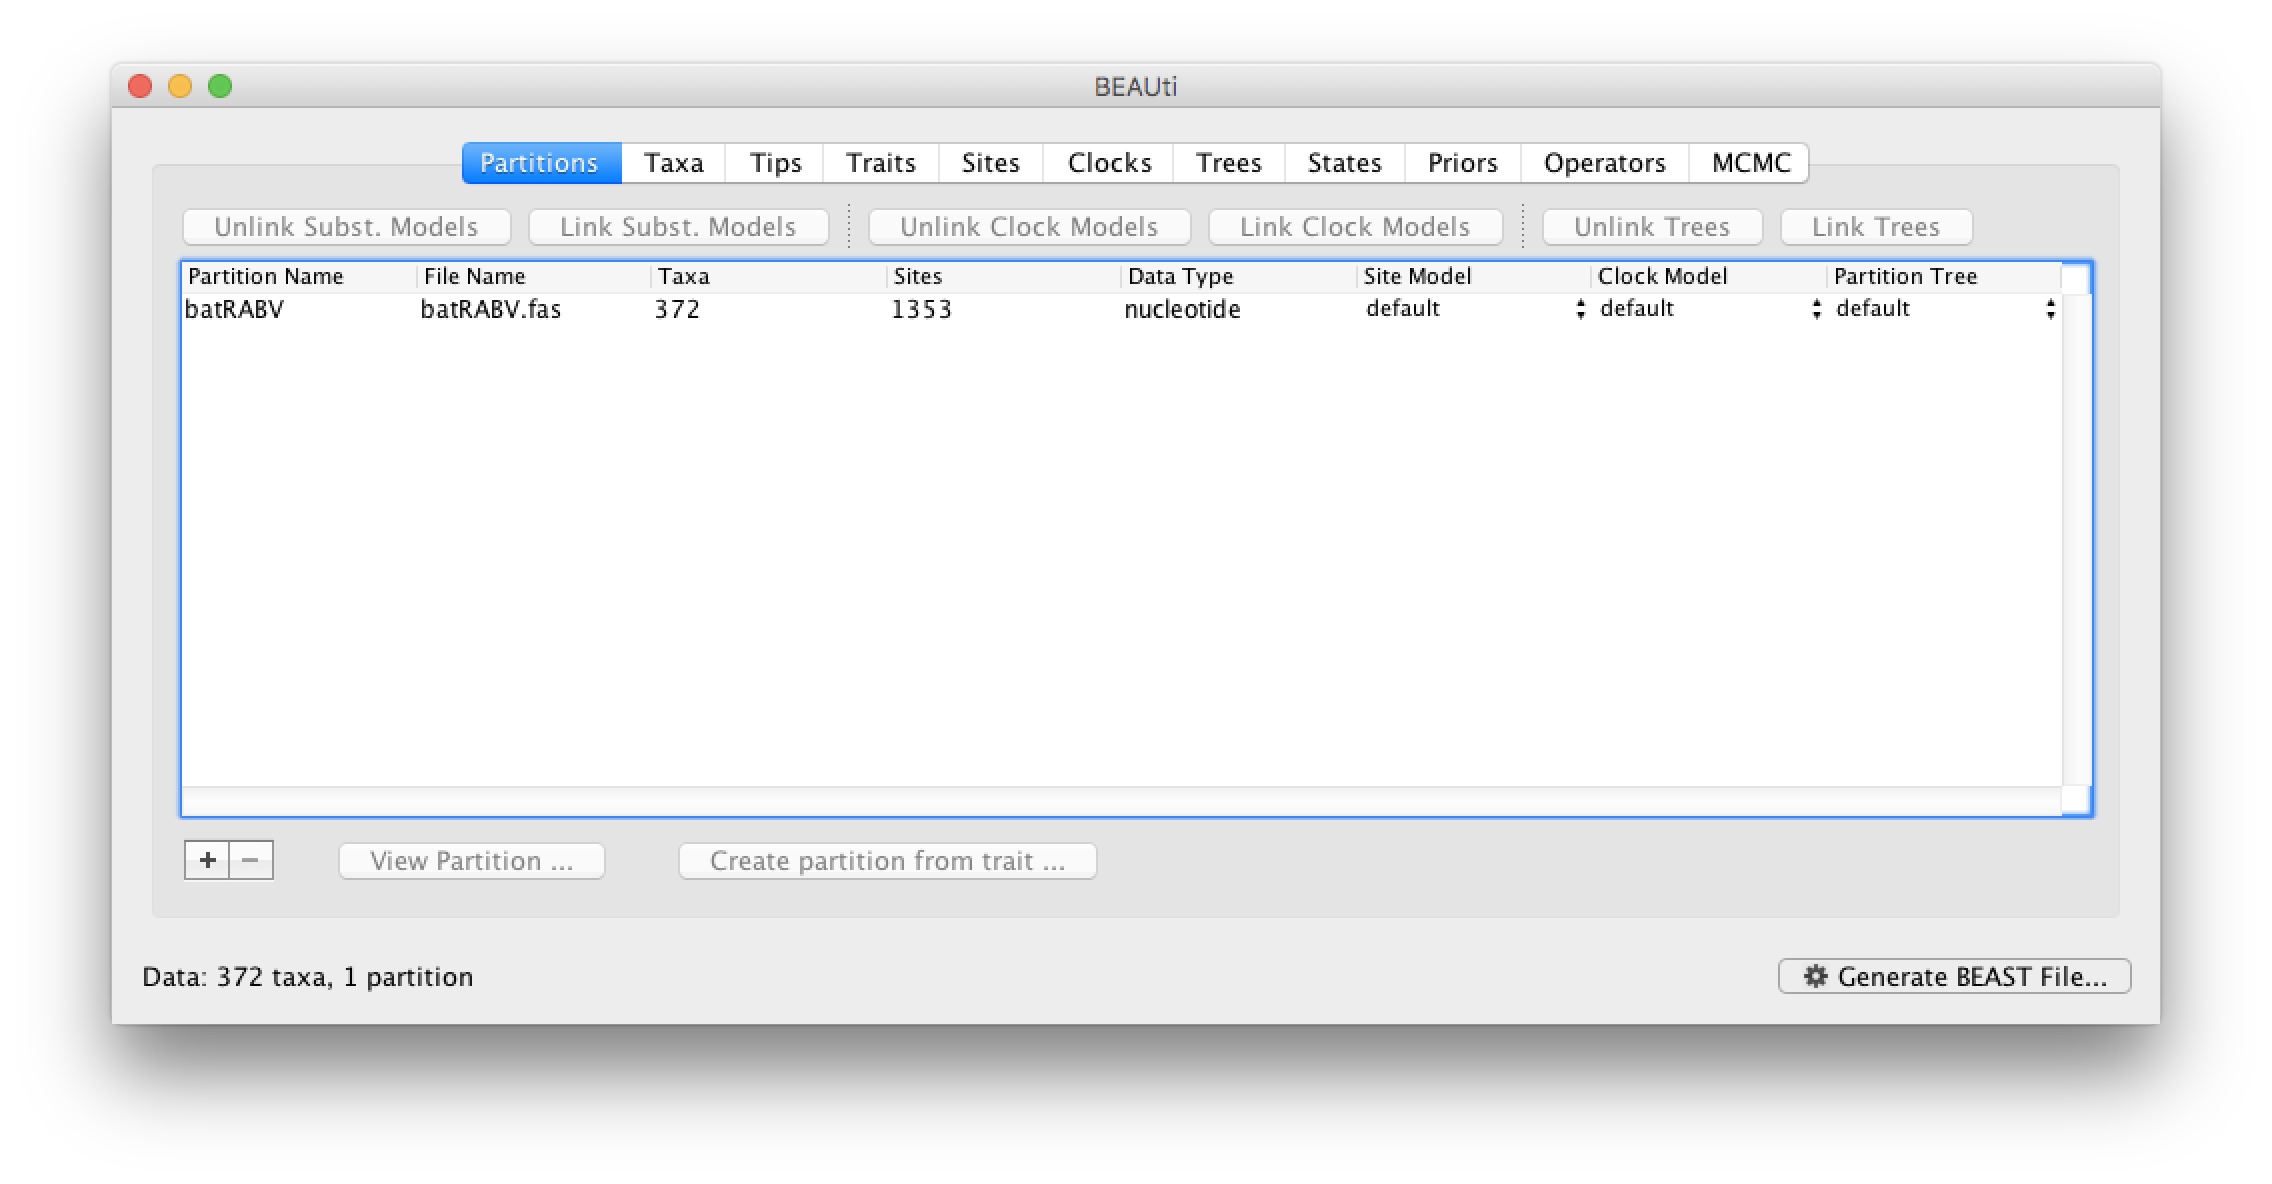The image size is (2272, 1184).
Task: Click the Unlink Subst. Models button
Action: click(x=346, y=227)
